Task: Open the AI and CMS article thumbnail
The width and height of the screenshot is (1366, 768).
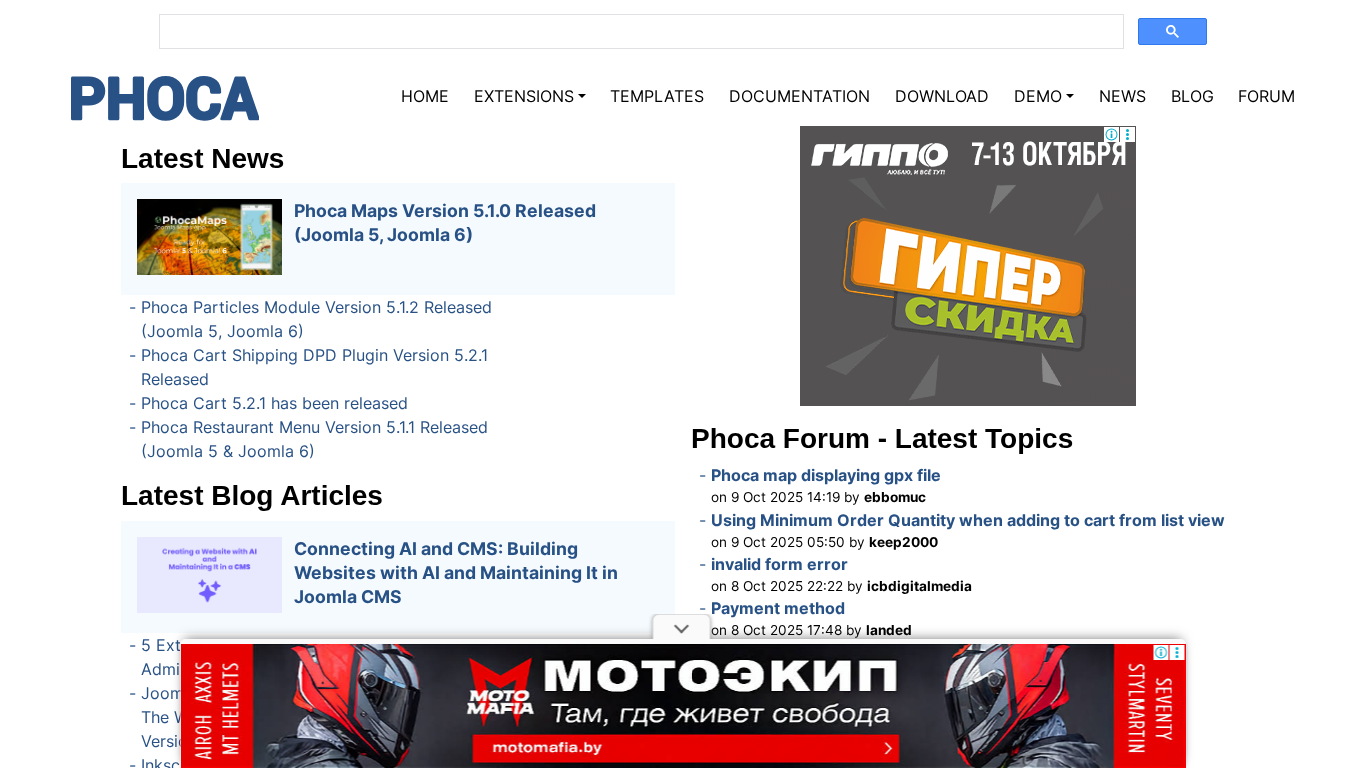Action: 209,575
